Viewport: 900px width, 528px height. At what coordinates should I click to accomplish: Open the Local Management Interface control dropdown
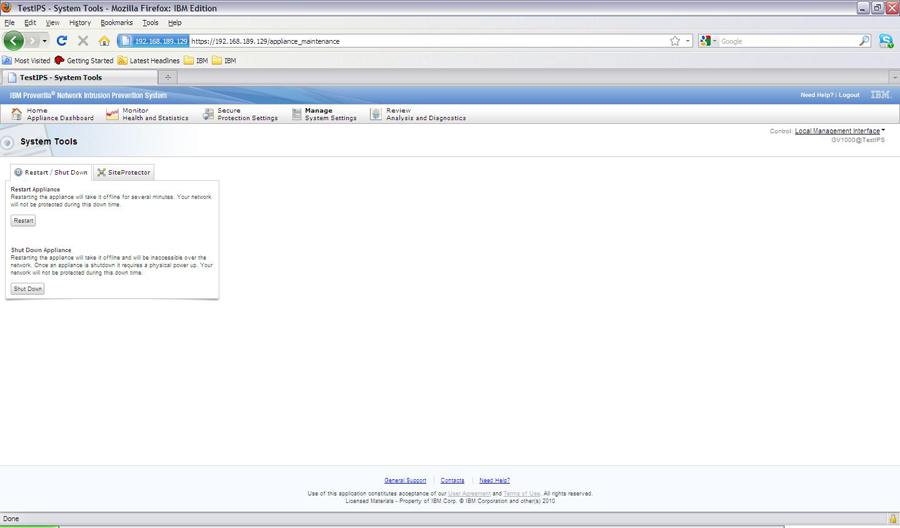[840, 131]
